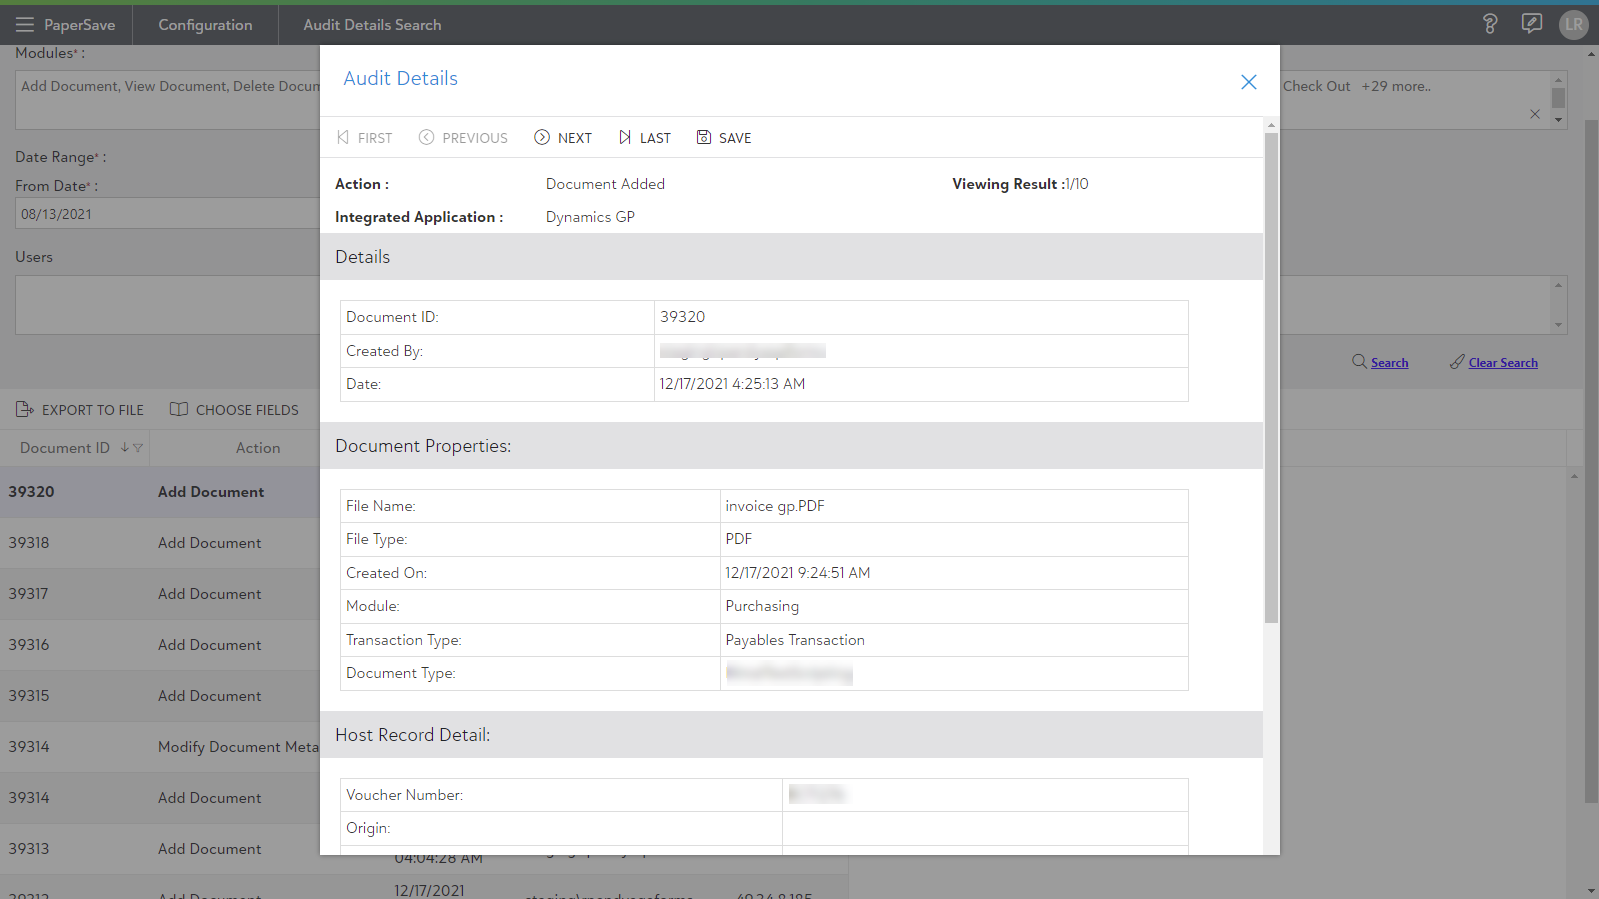The height and width of the screenshot is (899, 1599).
Task: Open Choose Fields column picker
Action: click(235, 410)
